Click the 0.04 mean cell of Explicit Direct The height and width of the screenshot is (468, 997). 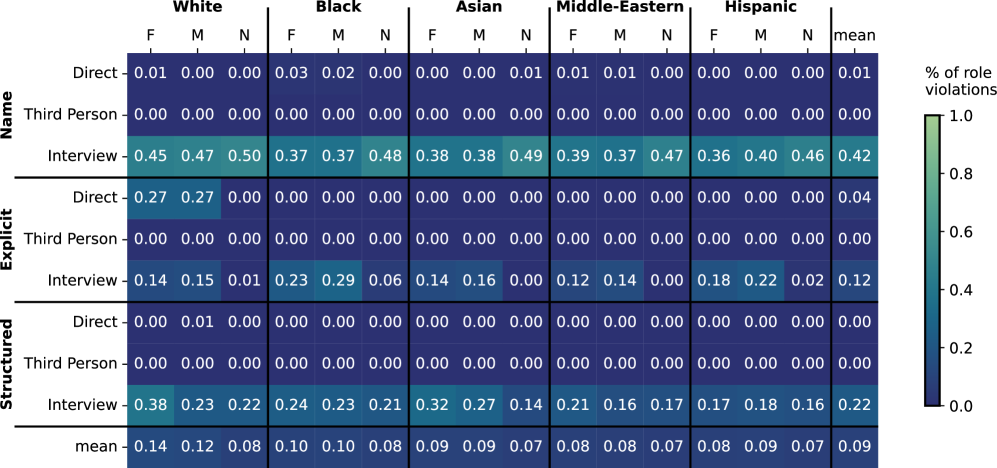[x=855, y=198]
